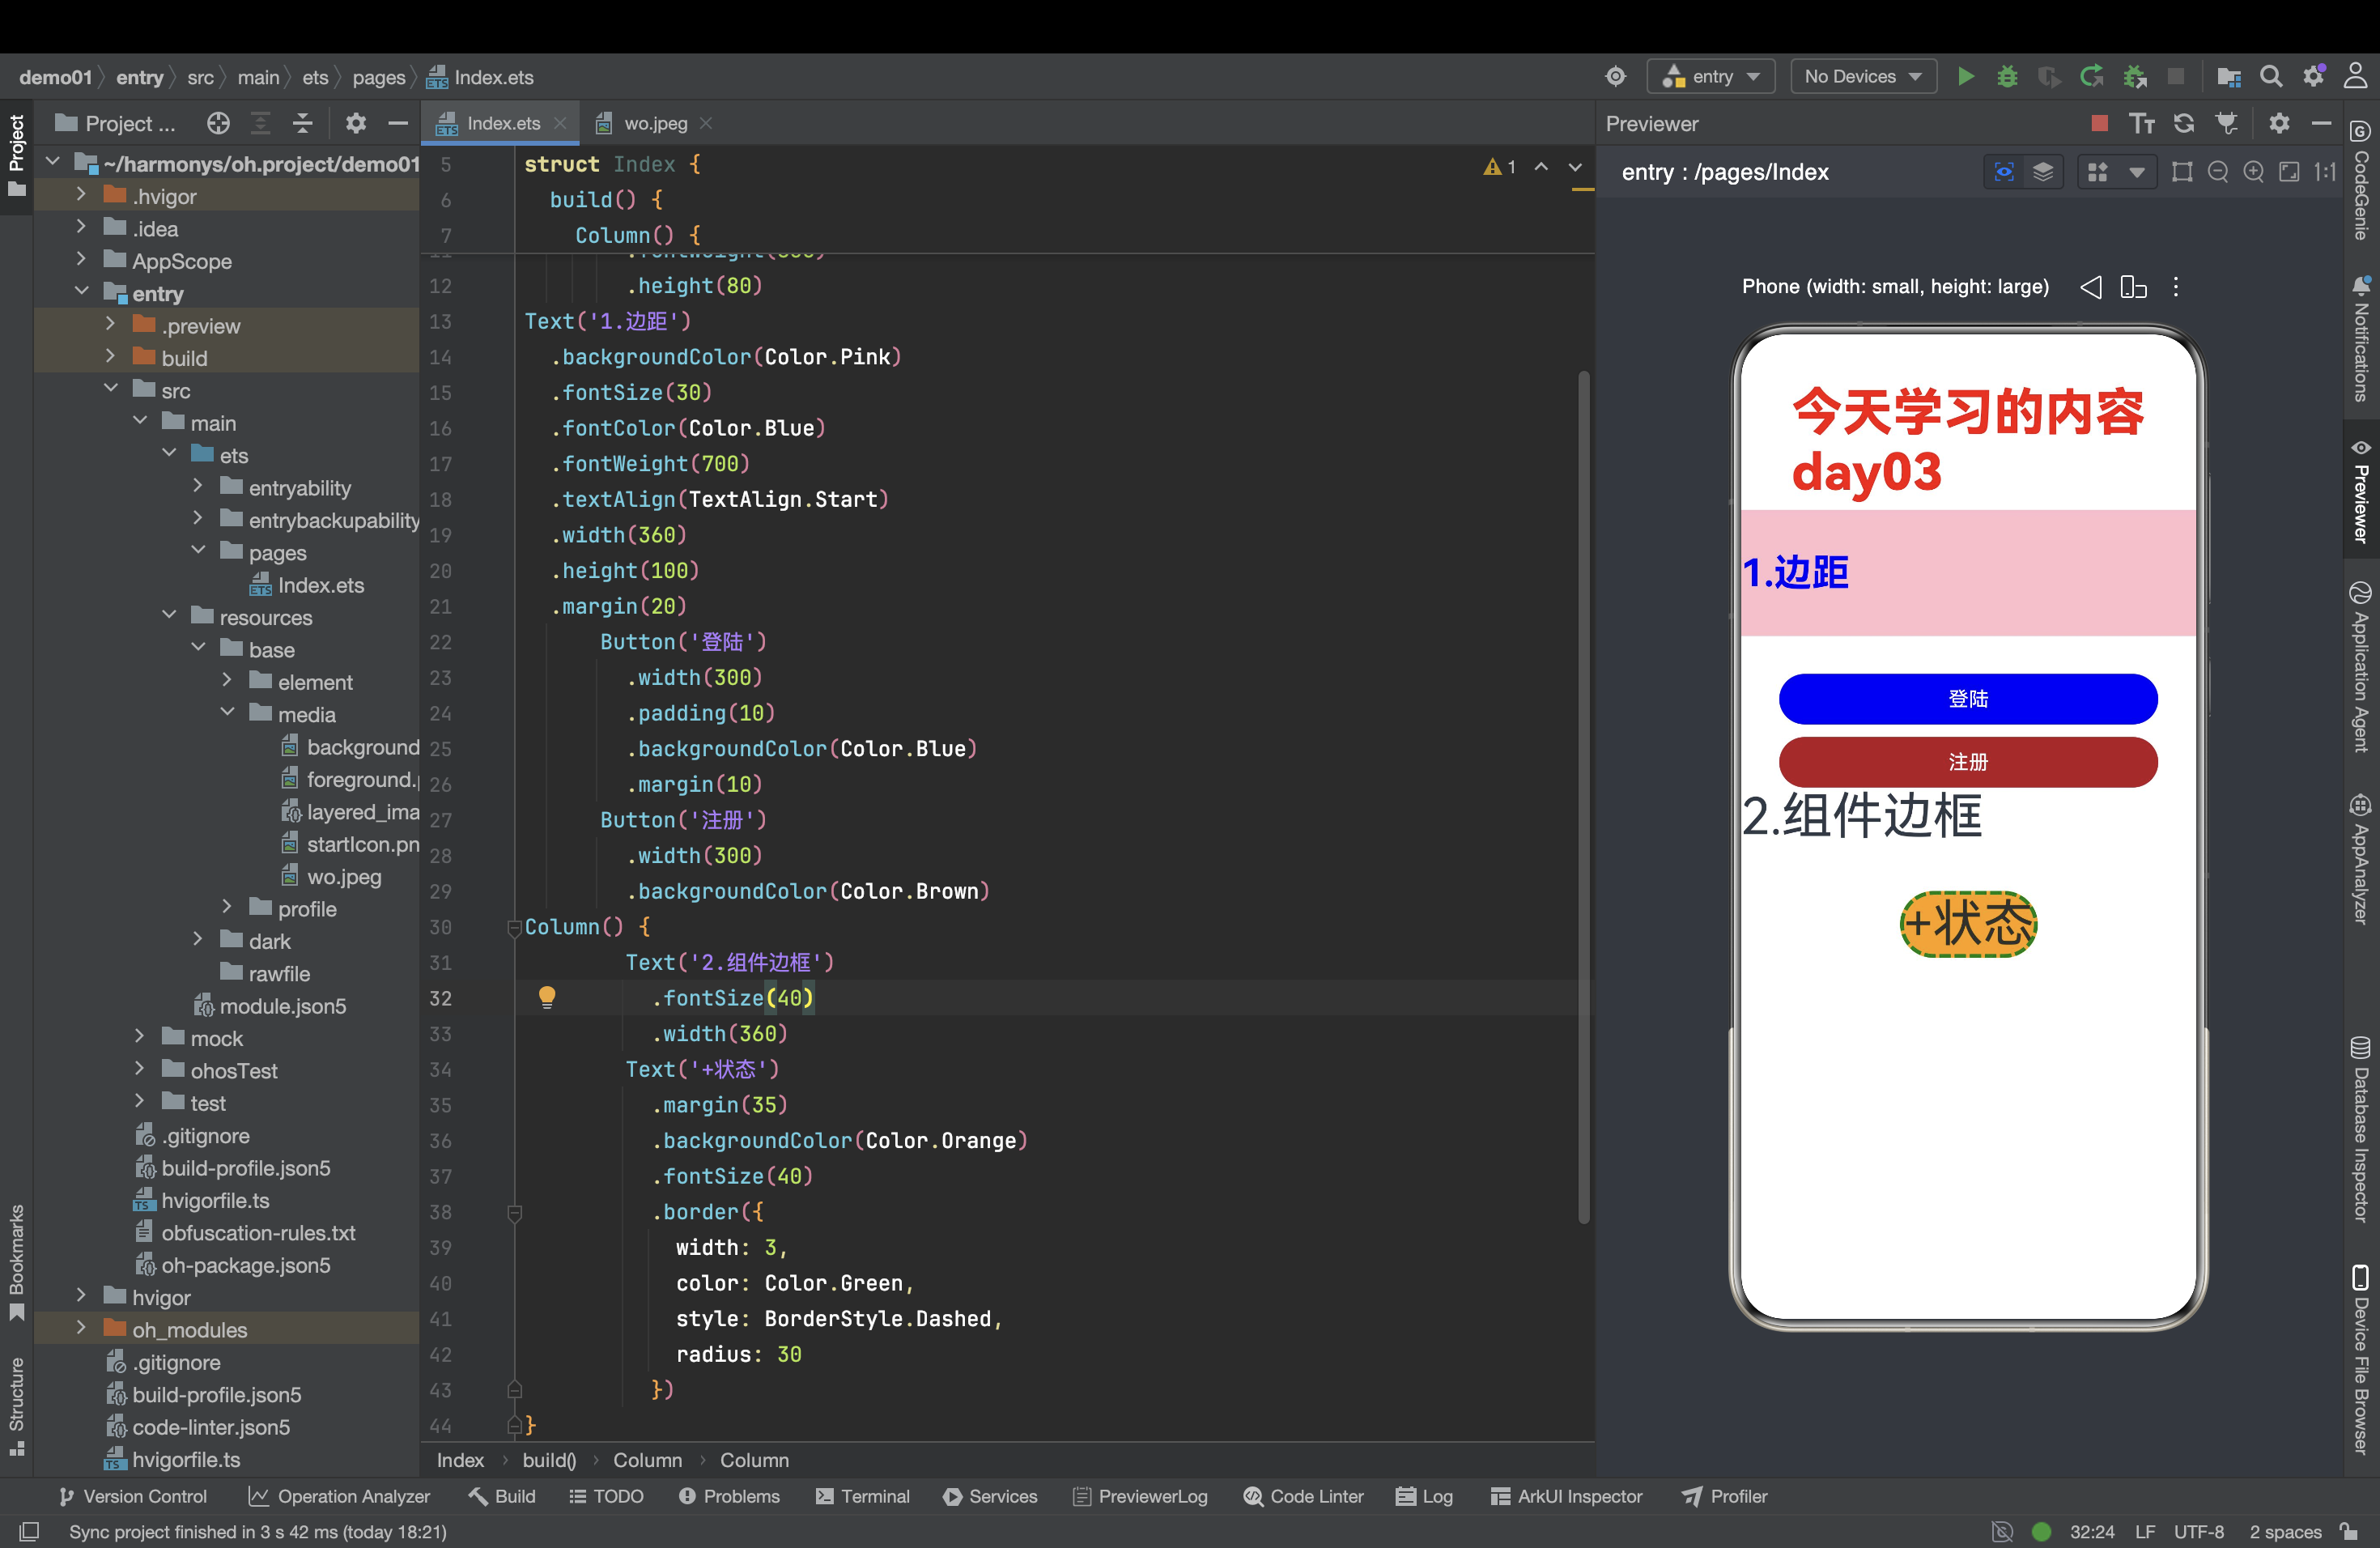Zoom in on the previewer phone
Screen dimensions: 2380x1548
tap(2253, 172)
